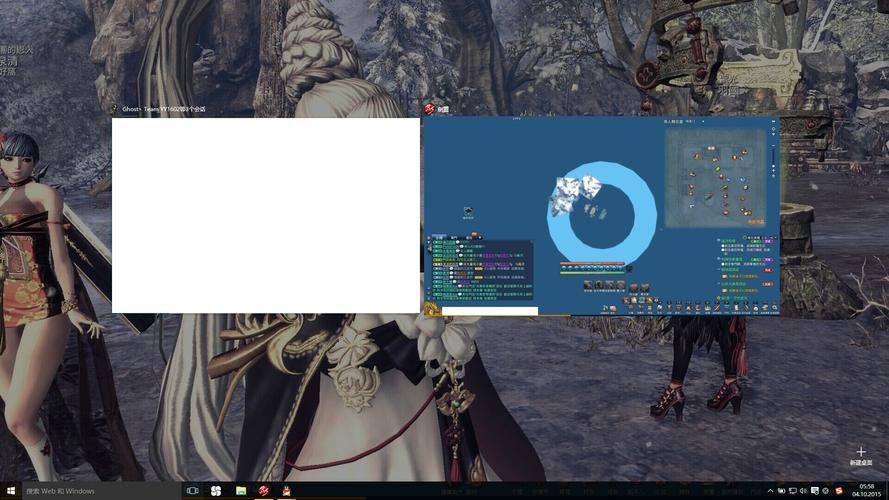Open the pinwheel fan app on the taskbar

tap(216, 491)
